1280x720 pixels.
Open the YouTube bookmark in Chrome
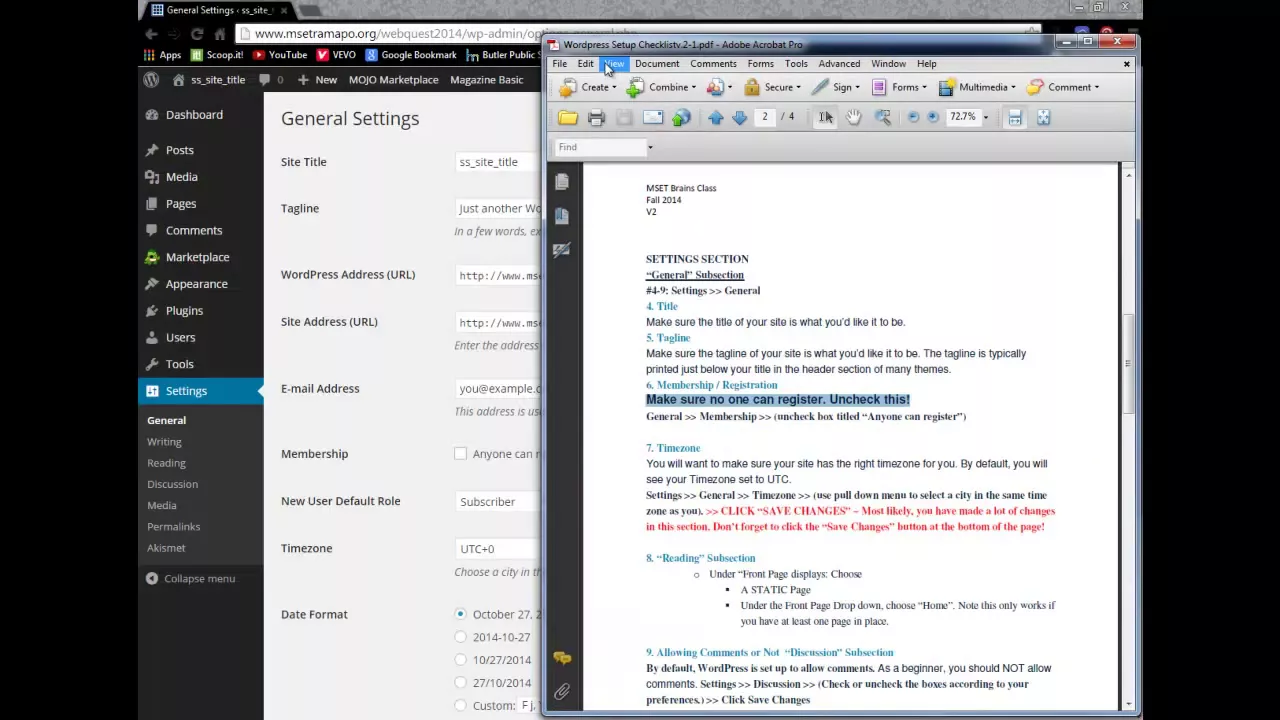point(279,55)
